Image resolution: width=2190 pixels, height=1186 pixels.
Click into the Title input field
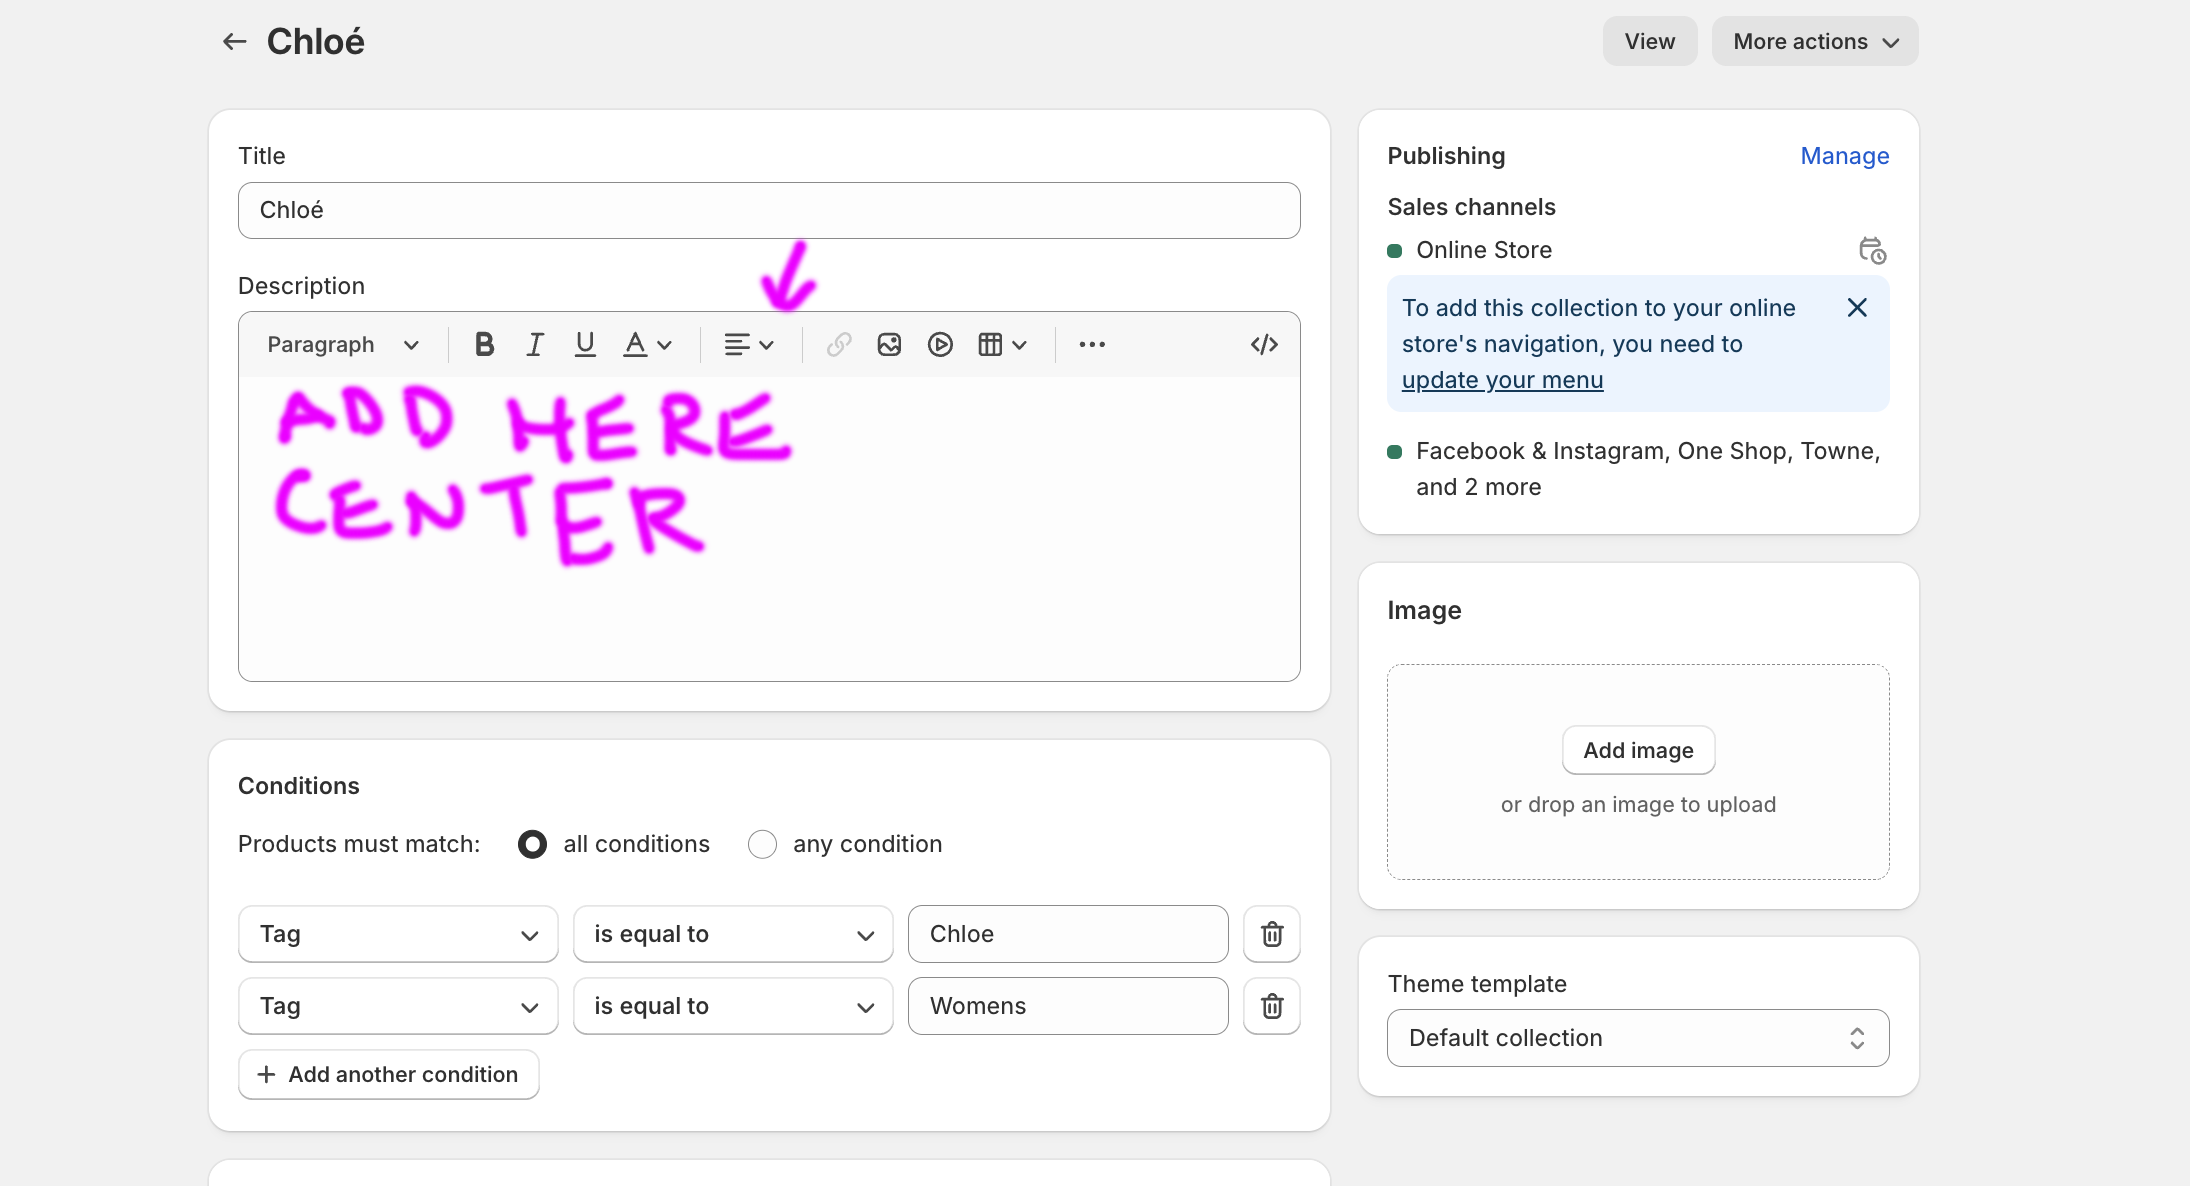click(x=768, y=210)
